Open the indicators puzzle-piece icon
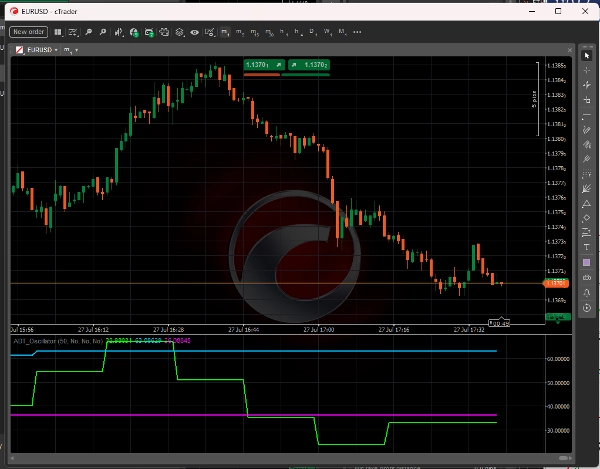 [164, 32]
